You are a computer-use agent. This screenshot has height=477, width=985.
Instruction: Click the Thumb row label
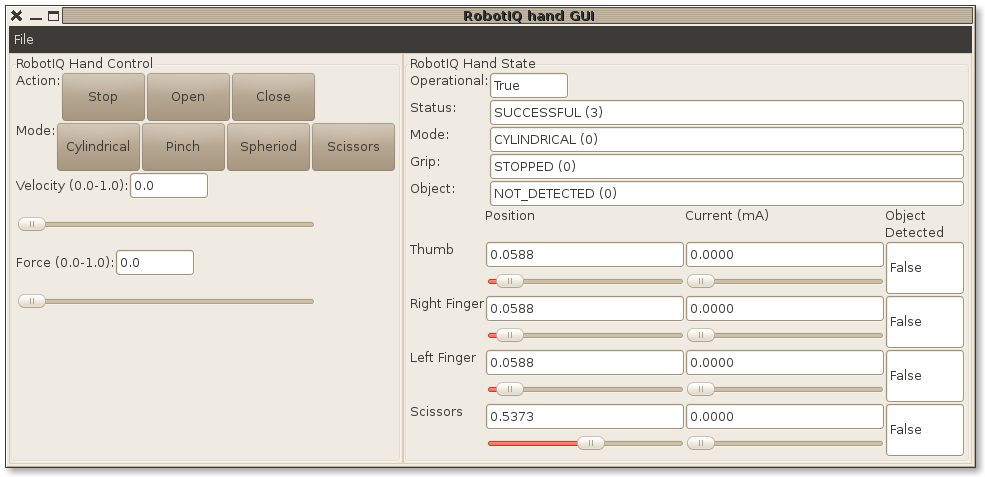[432, 249]
